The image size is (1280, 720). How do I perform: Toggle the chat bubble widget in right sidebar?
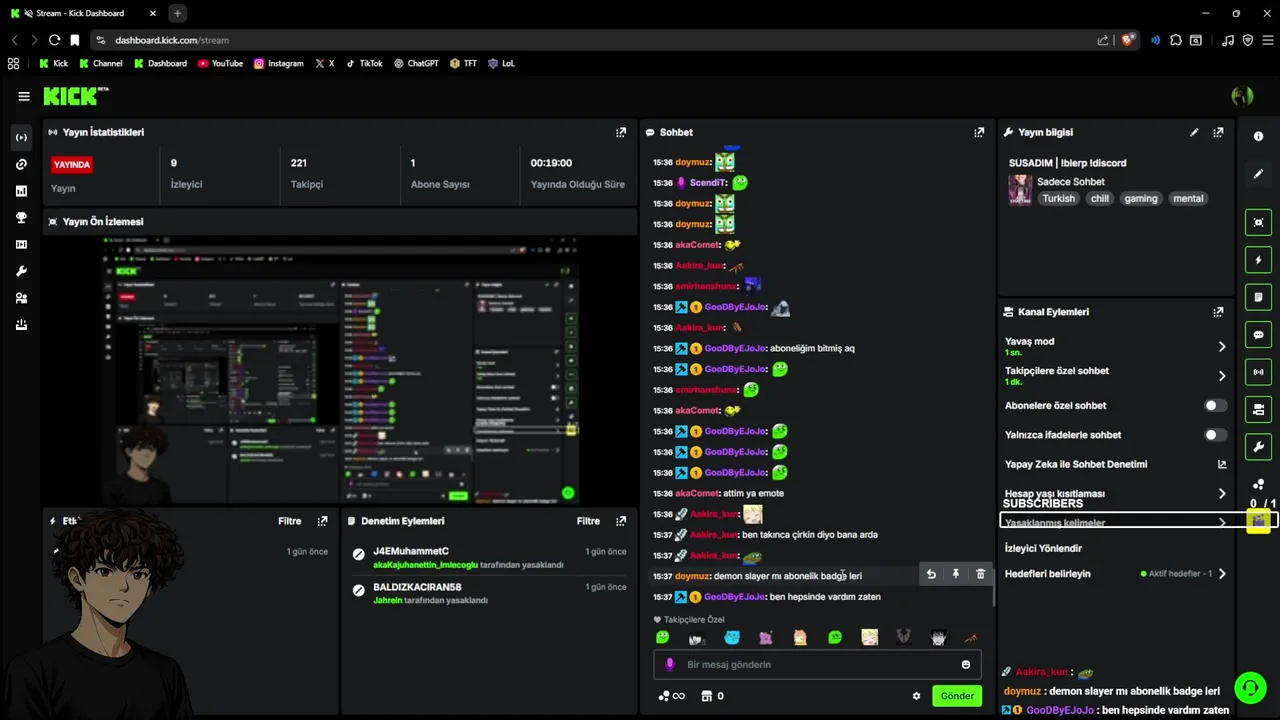point(1258,335)
